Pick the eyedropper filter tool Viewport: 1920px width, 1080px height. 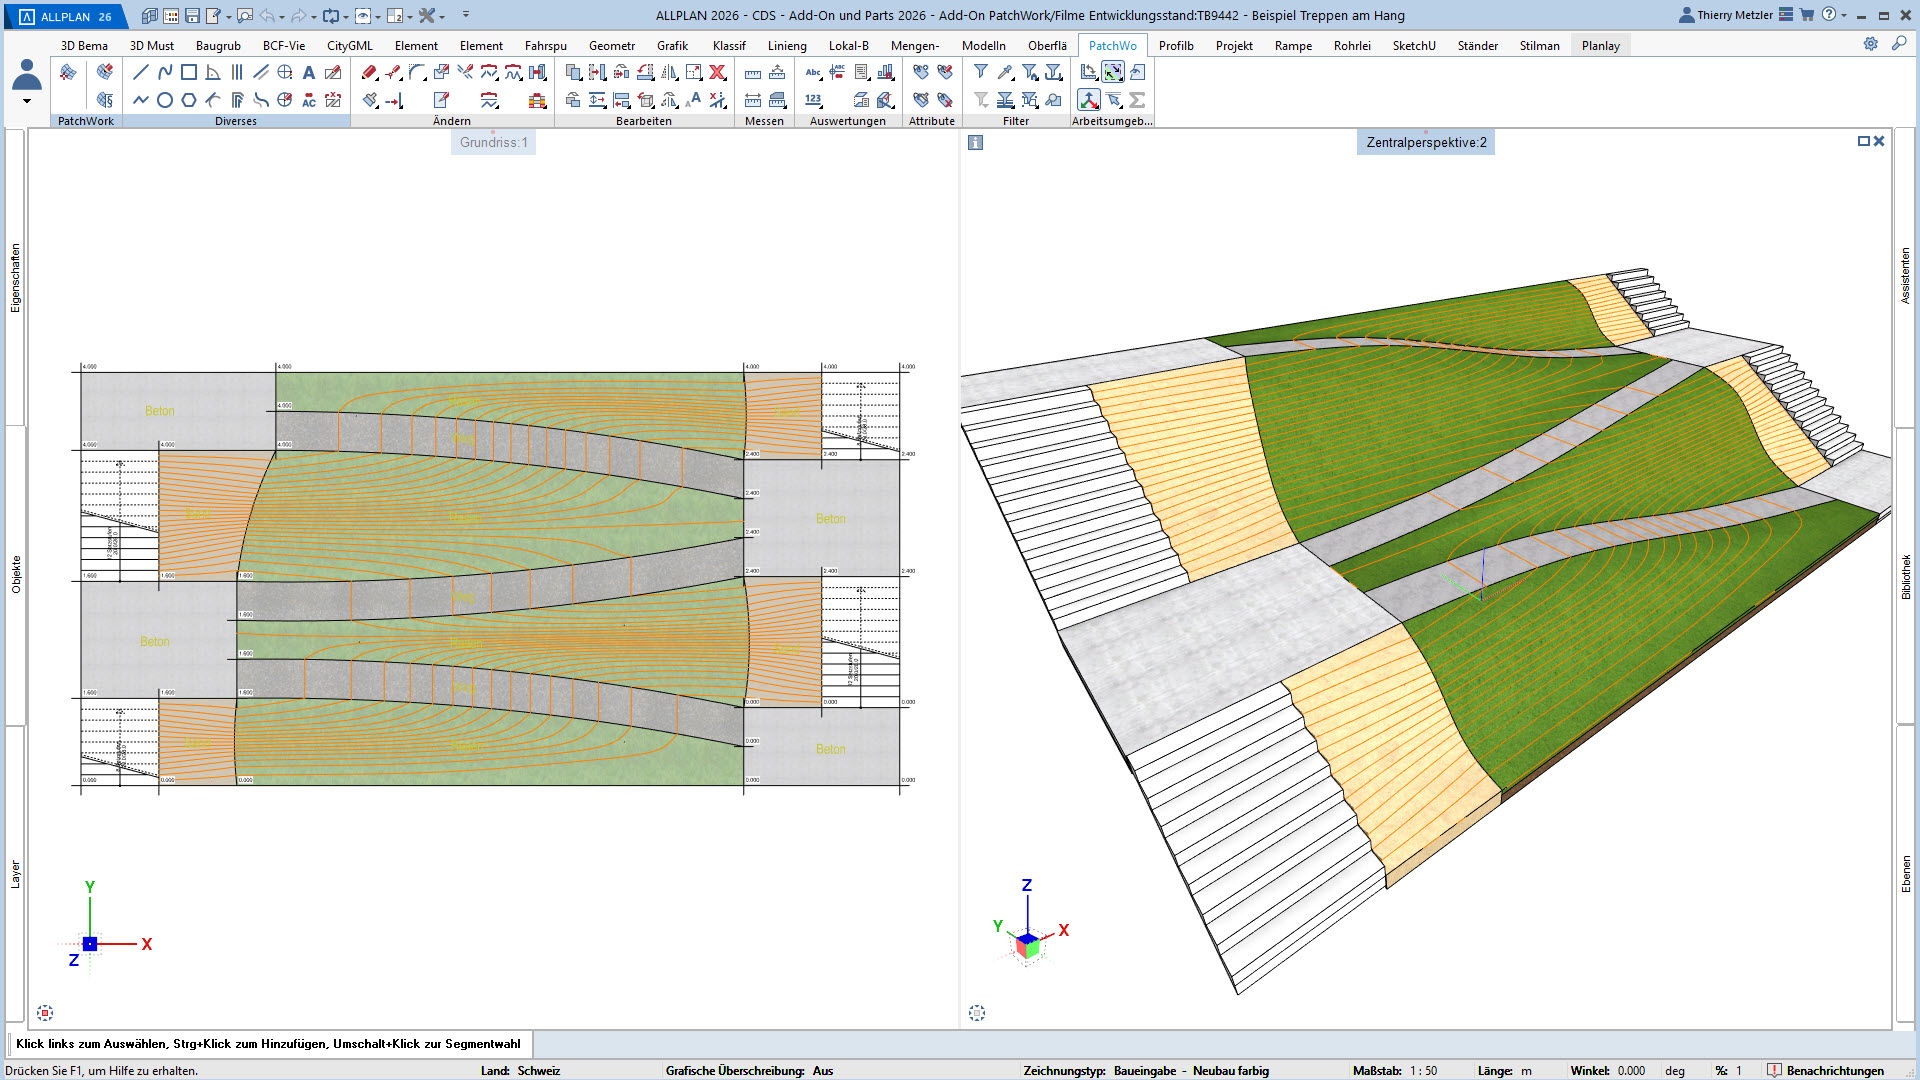point(1005,72)
